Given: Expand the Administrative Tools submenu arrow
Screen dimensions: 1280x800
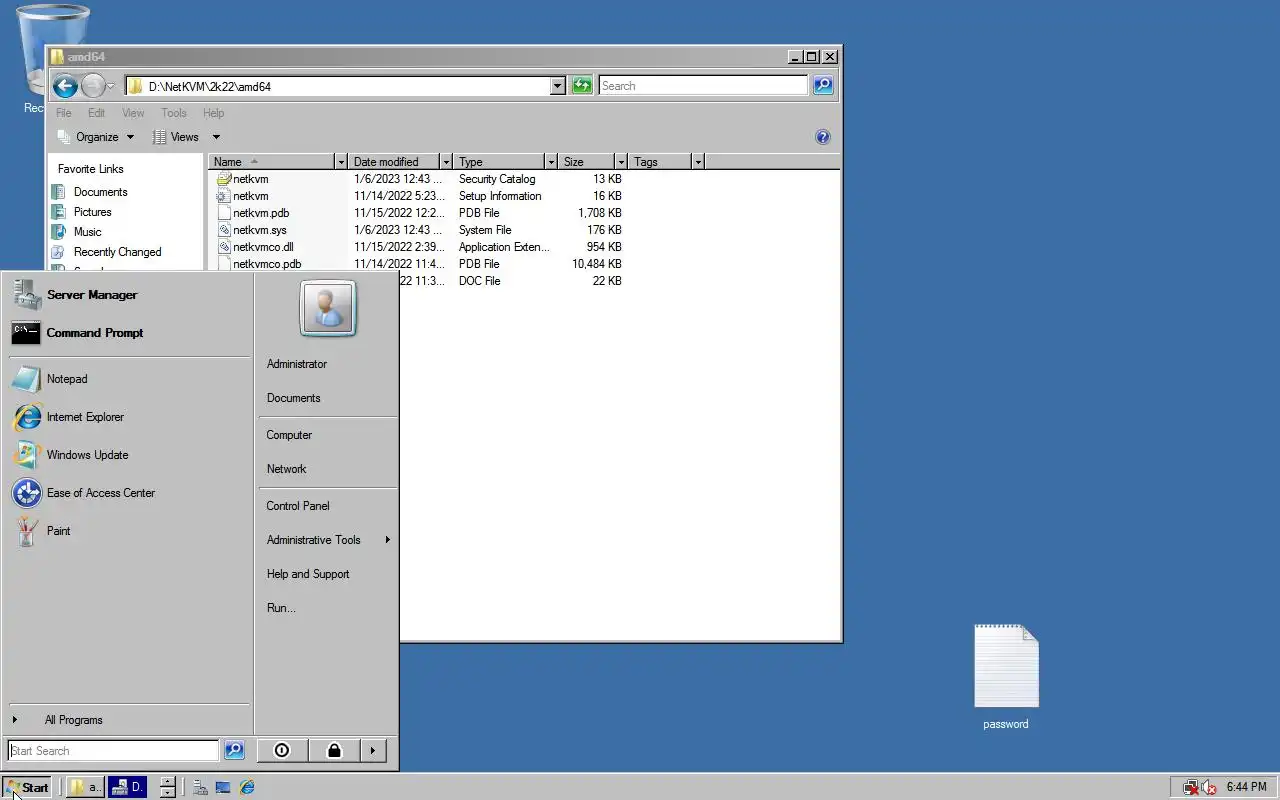Looking at the screenshot, I should 387,540.
